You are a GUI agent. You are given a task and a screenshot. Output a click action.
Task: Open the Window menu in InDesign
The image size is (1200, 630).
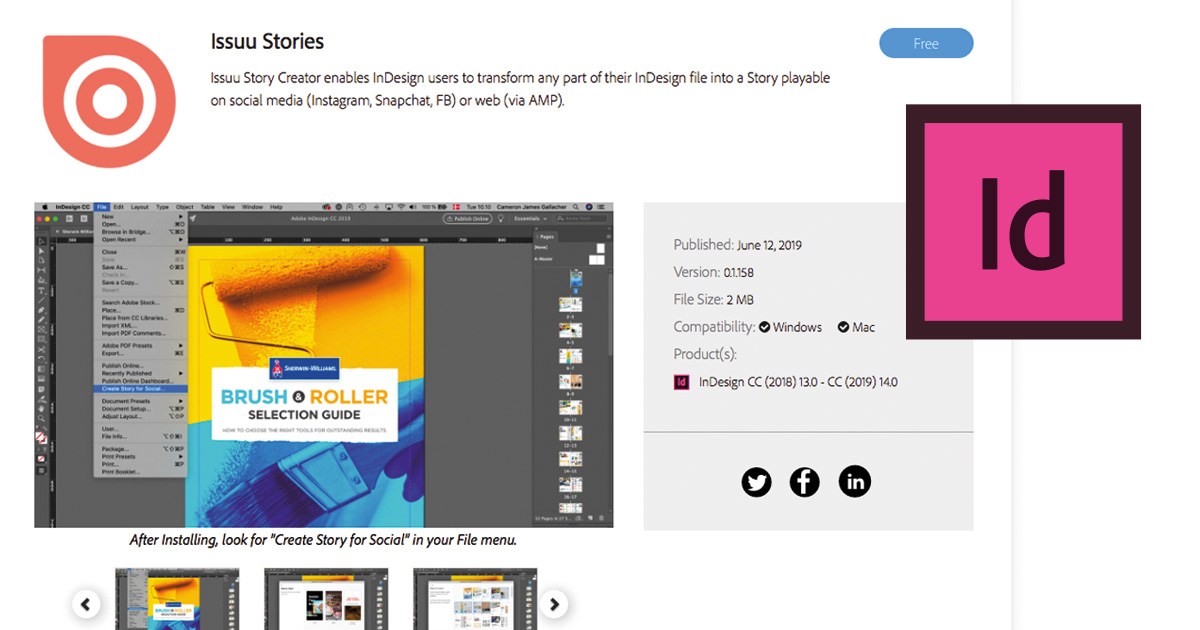coord(253,207)
